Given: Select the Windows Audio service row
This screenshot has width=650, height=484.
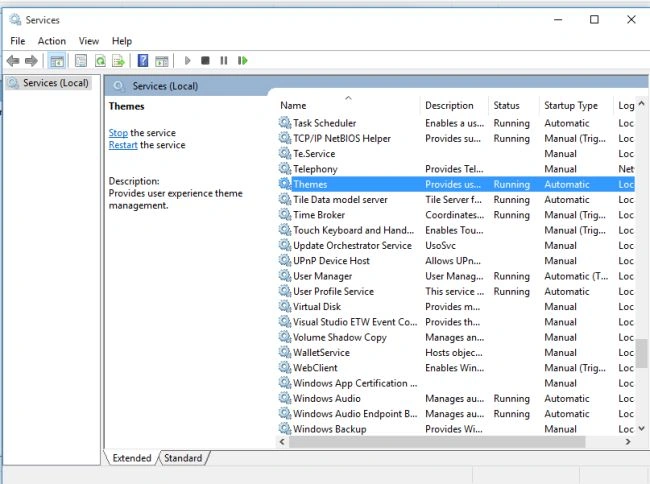Looking at the screenshot, I should point(456,399).
